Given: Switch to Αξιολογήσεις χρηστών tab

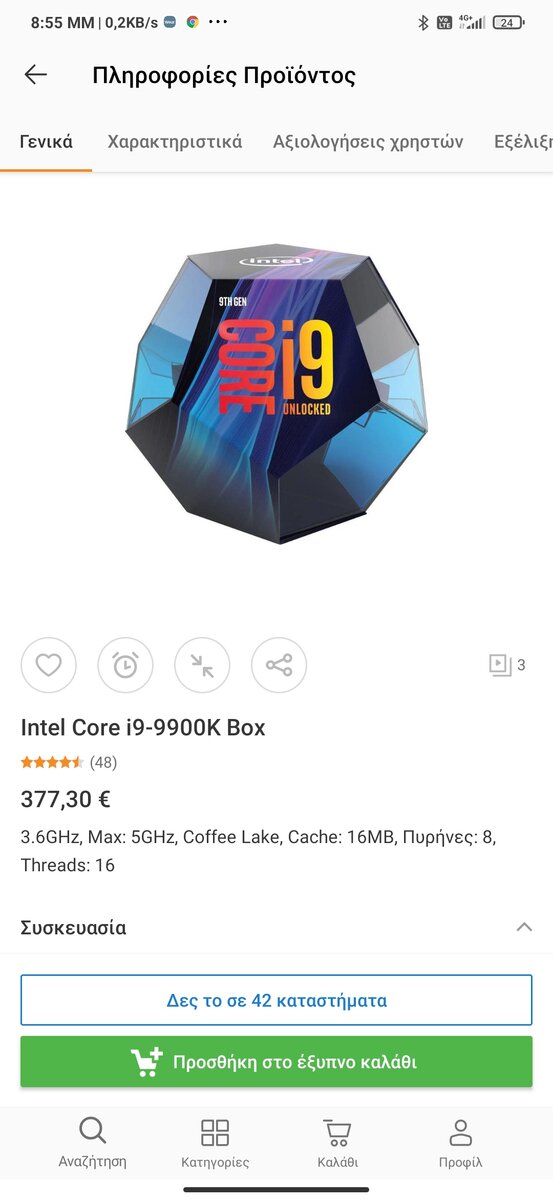Looking at the screenshot, I should tap(368, 141).
